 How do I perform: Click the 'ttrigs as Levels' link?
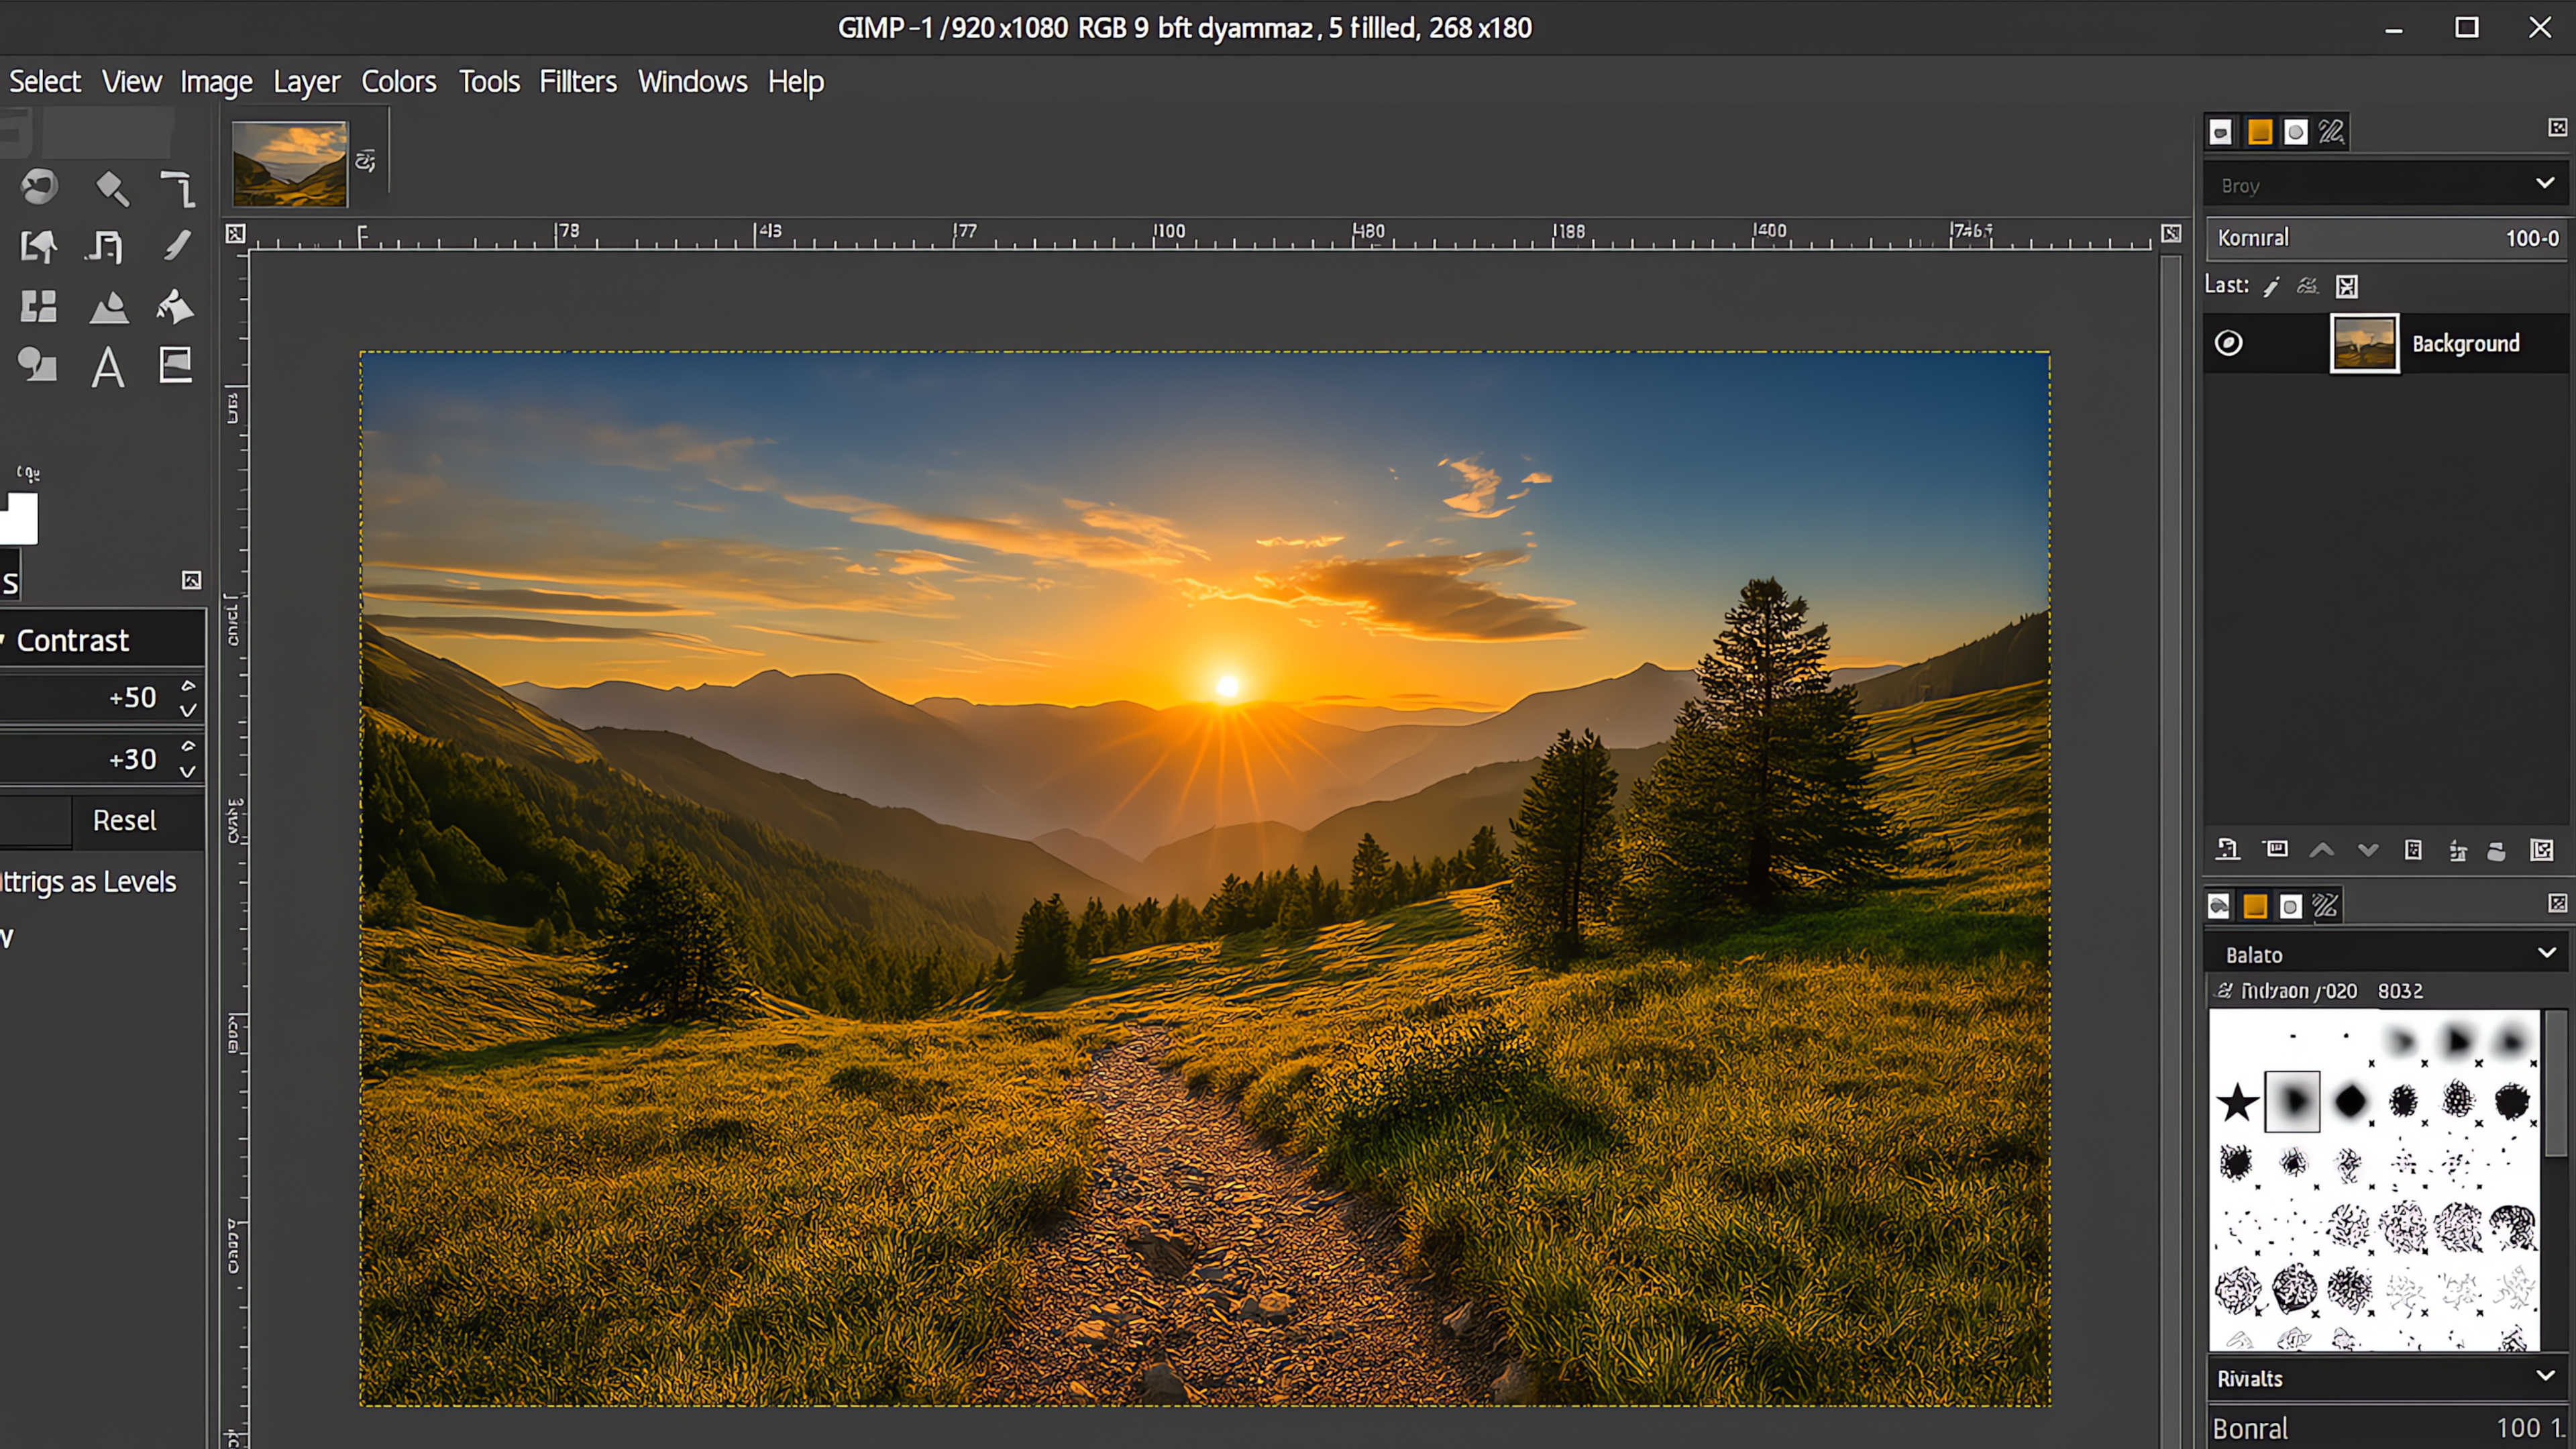[88, 881]
